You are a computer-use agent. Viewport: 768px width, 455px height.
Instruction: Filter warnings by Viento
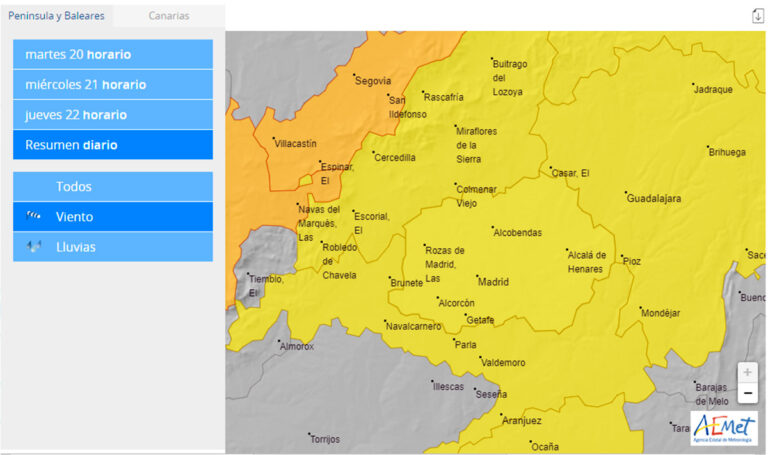pyautogui.click(x=113, y=216)
